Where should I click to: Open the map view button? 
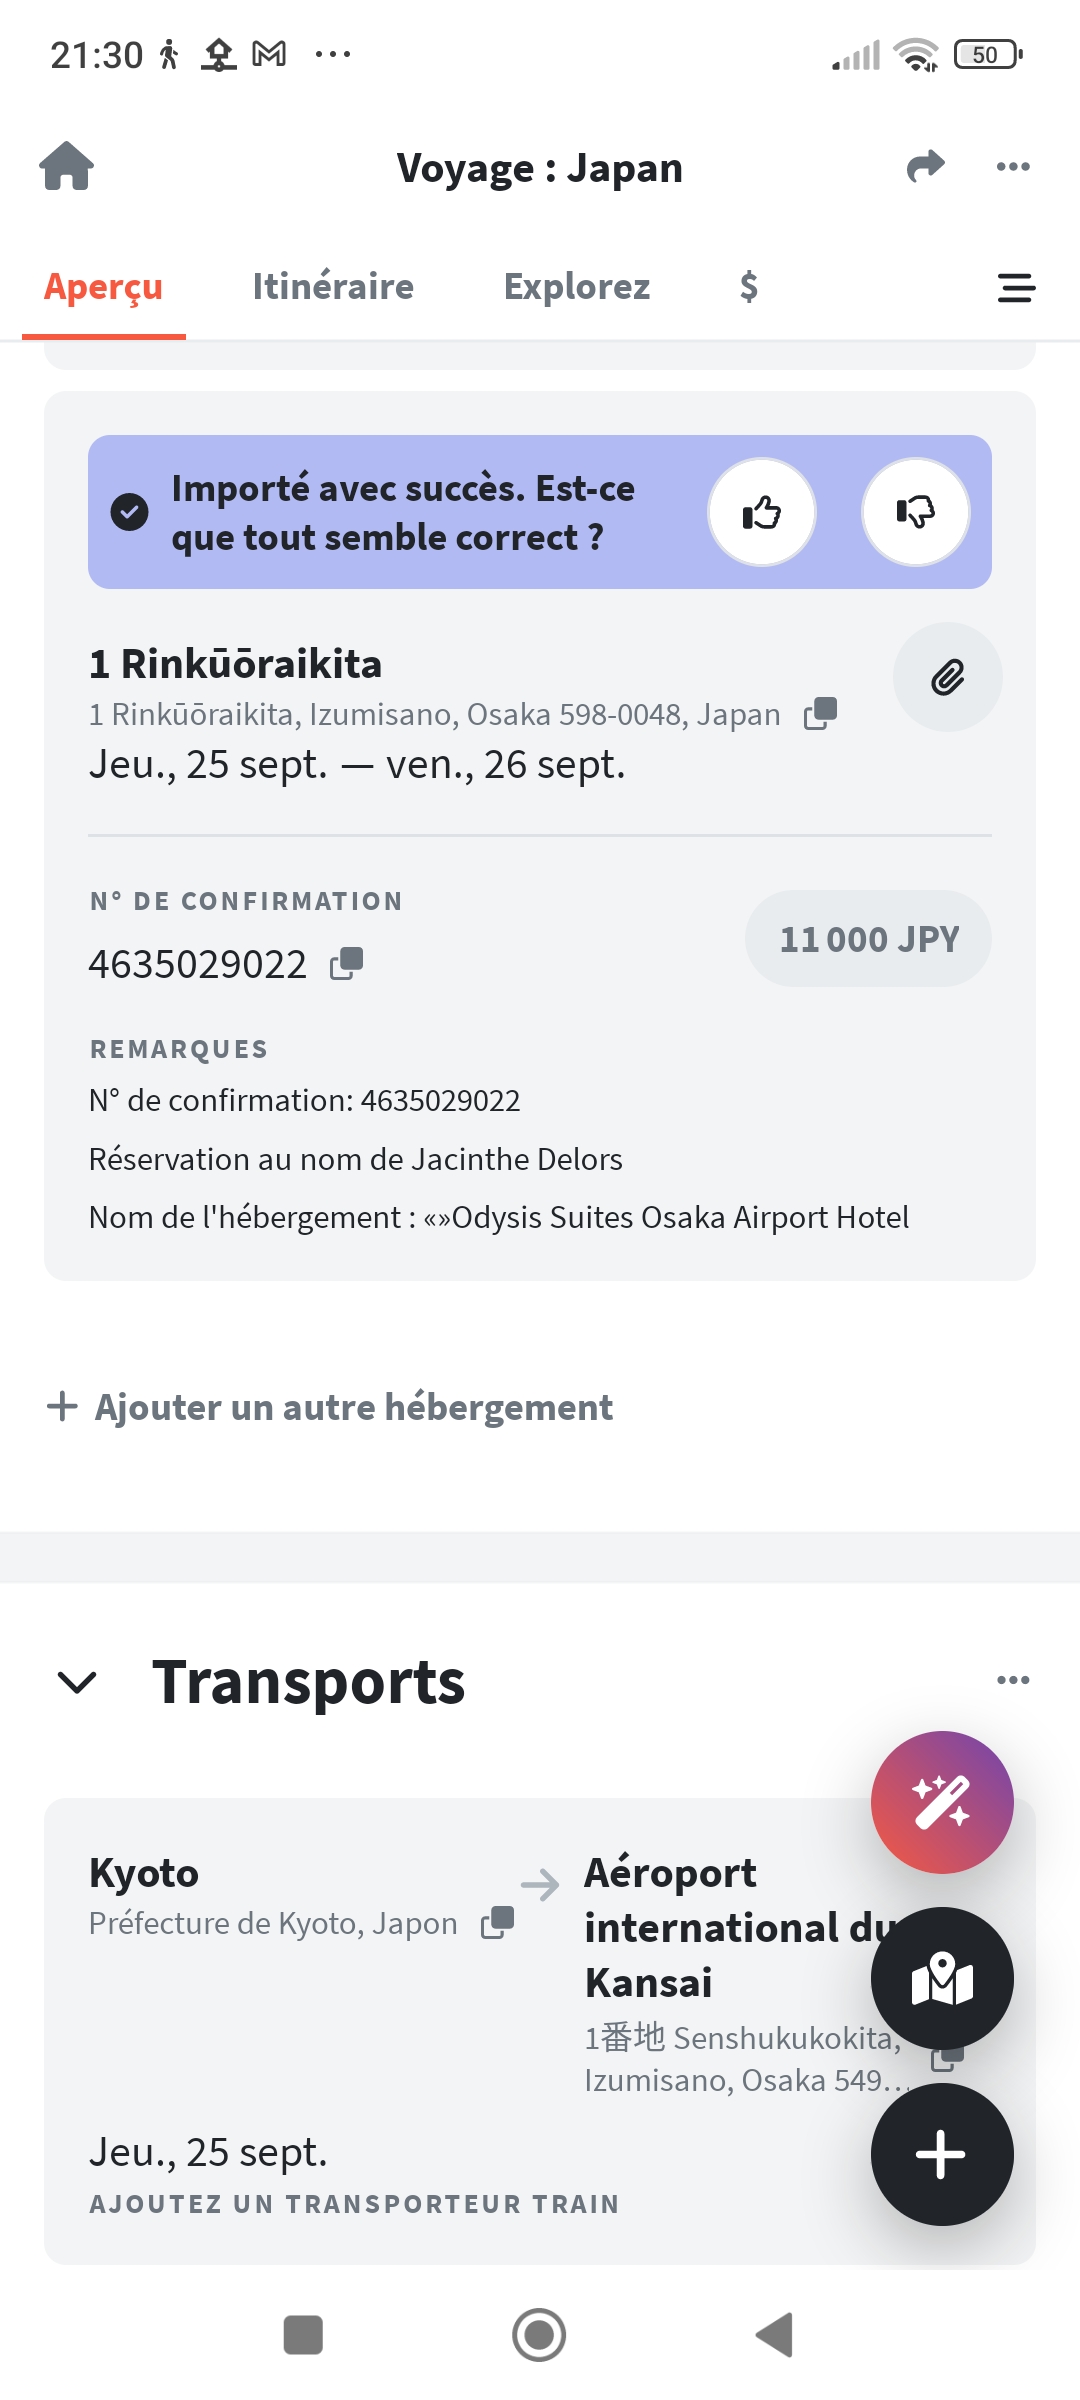pyautogui.click(x=941, y=1978)
